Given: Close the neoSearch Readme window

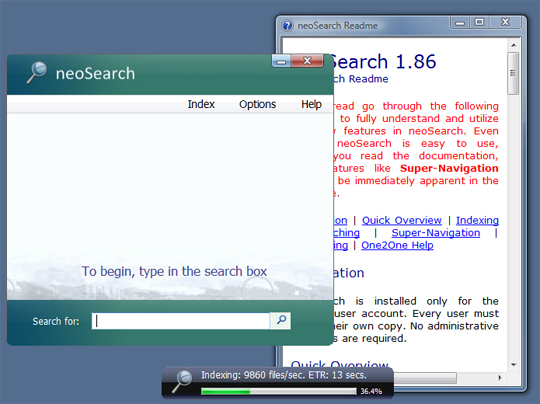Looking at the screenshot, I should 505,22.
